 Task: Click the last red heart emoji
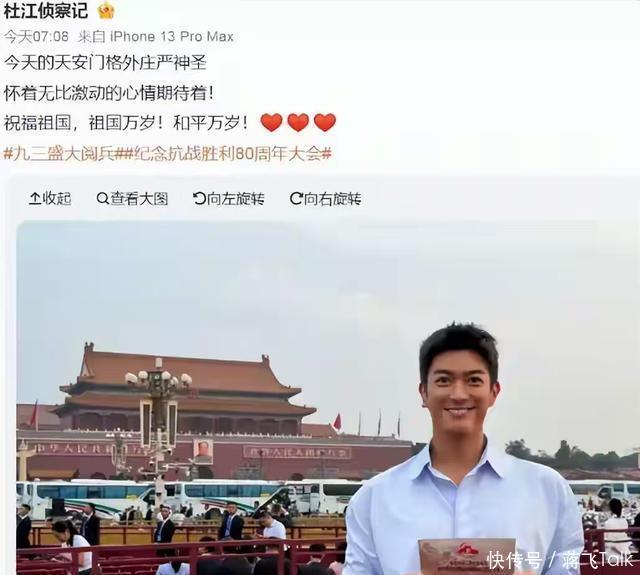[x=325, y=122]
